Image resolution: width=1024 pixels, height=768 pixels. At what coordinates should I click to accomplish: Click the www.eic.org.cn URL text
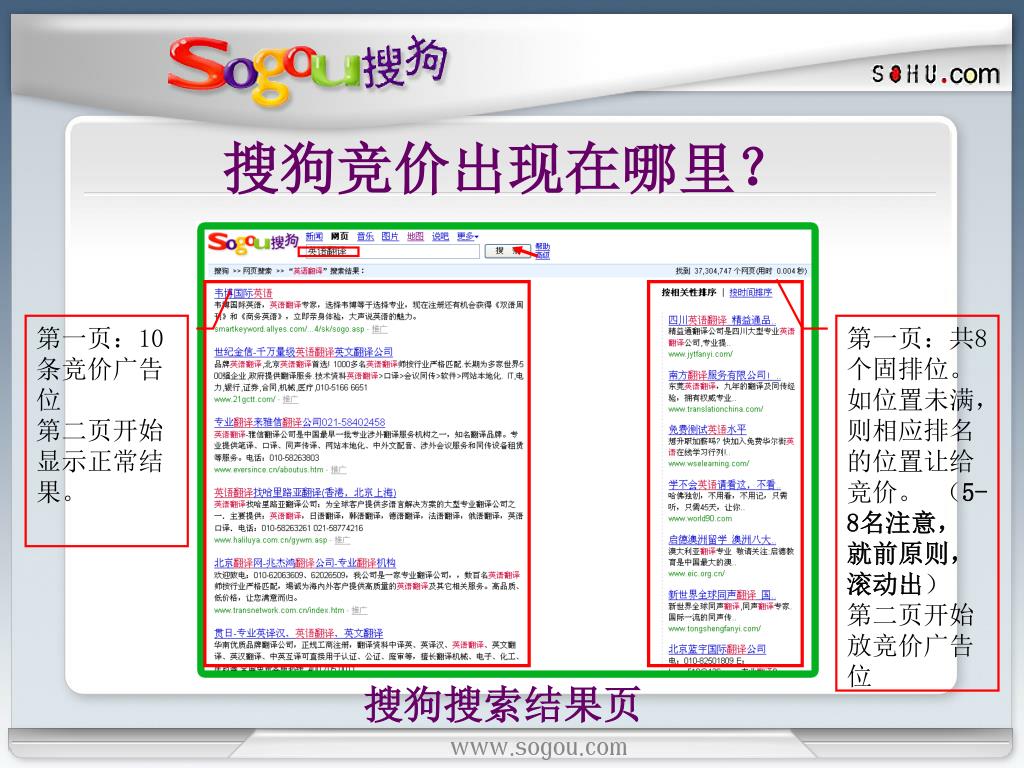pyautogui.click(x=697, y=574)
